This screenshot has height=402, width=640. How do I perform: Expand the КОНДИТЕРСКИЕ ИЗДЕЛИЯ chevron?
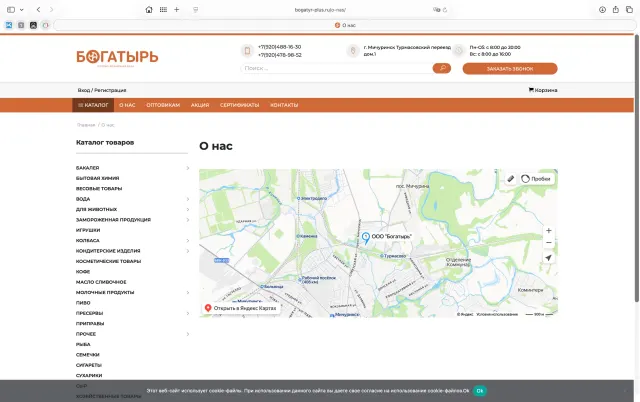[188, 251]
